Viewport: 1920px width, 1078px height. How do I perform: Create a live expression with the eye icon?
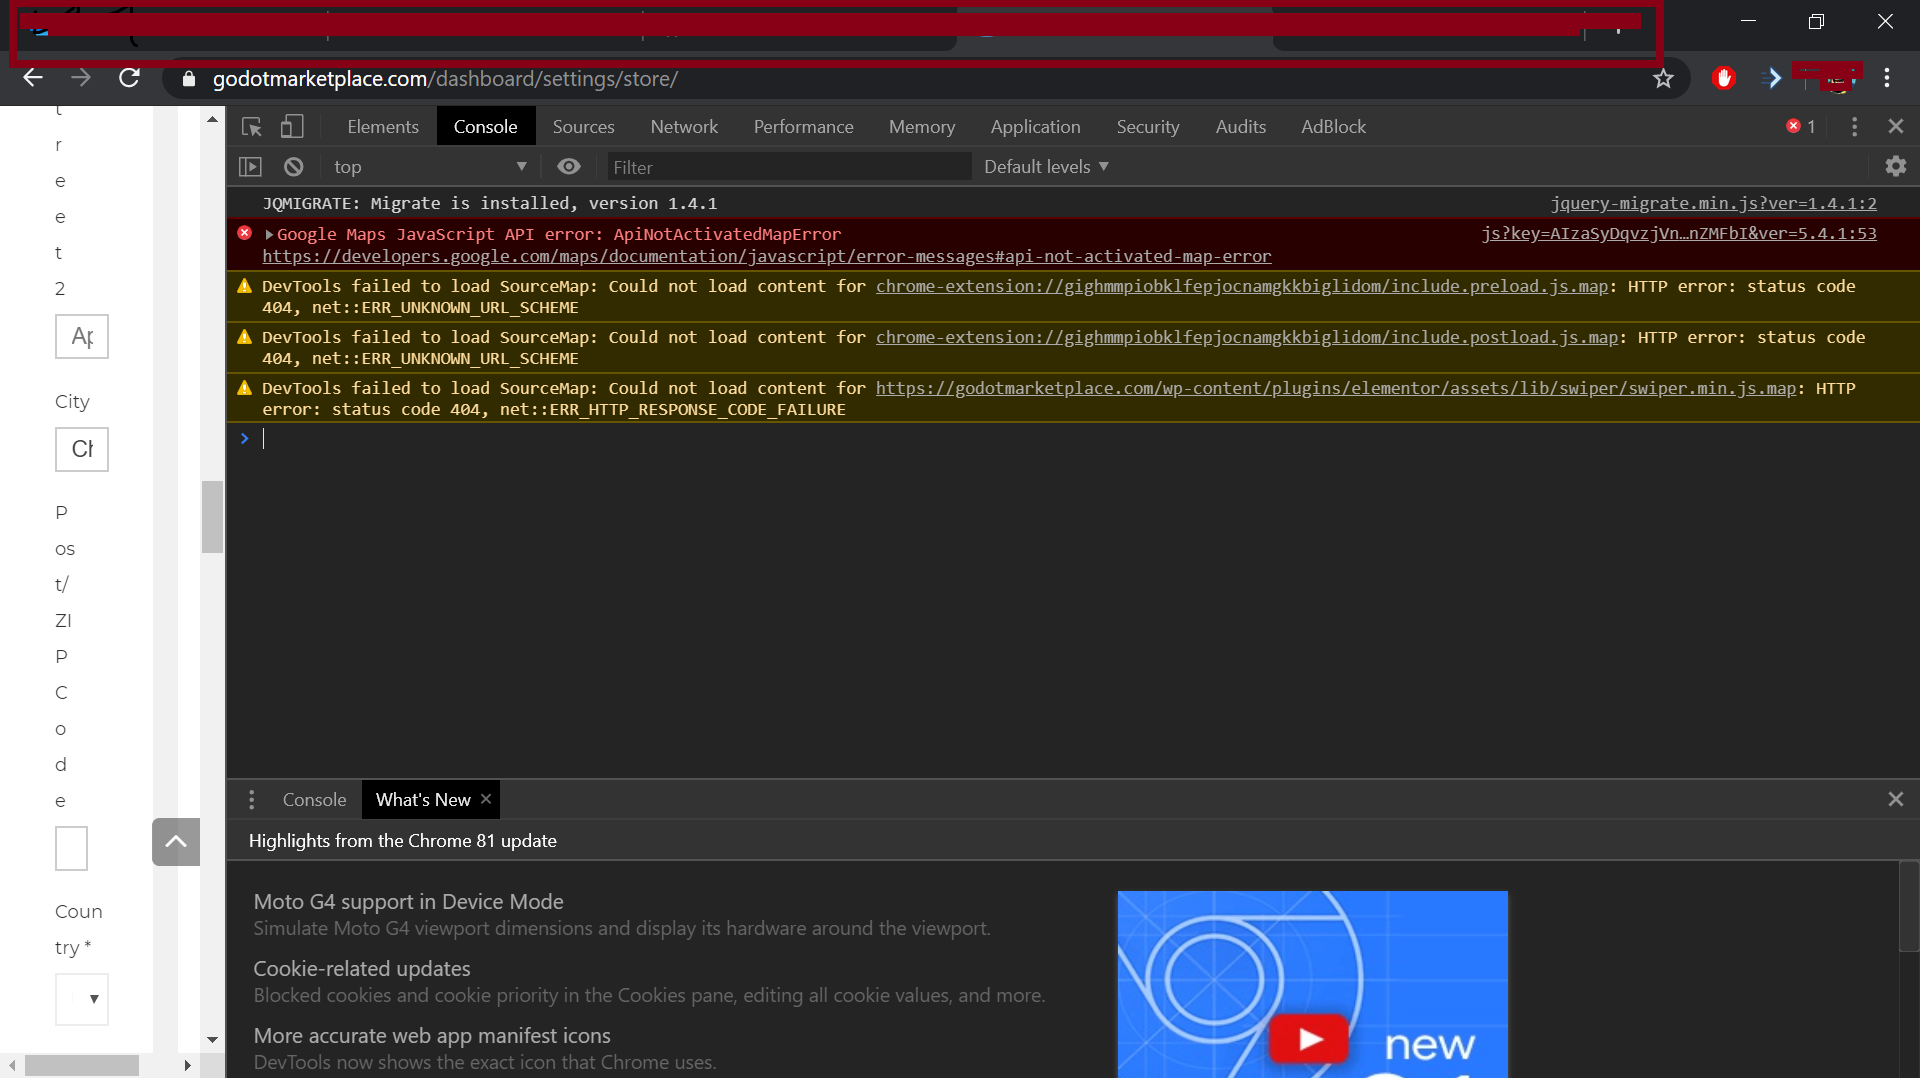coord(569,167)
